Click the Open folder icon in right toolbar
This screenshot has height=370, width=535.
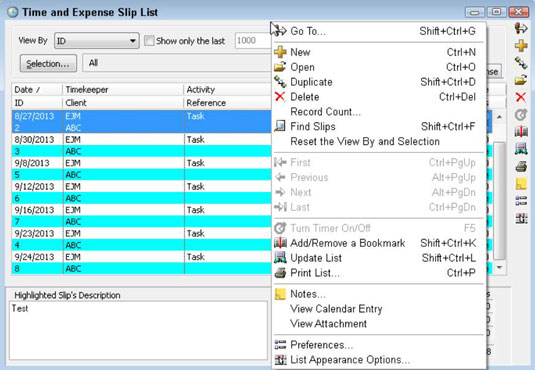(521, 80)
